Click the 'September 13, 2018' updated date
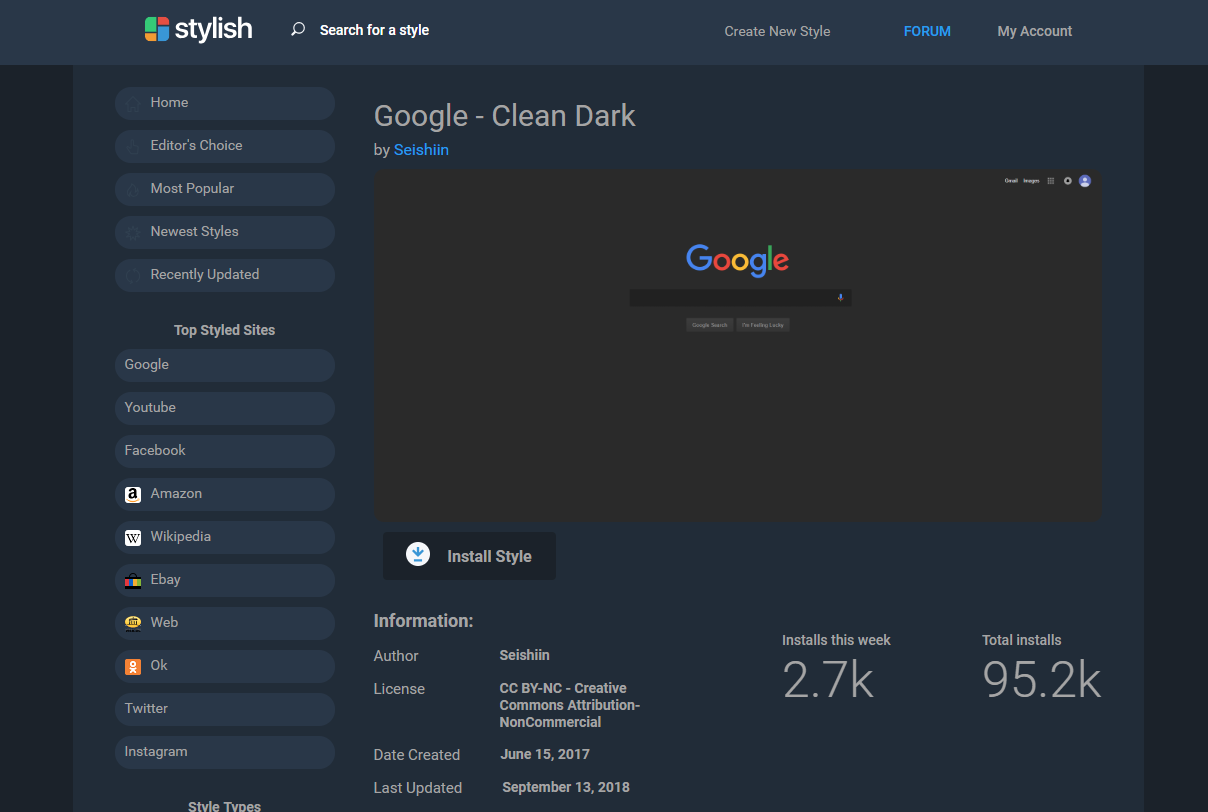This screenshot has width=1208, height=812. click(566, 787)
